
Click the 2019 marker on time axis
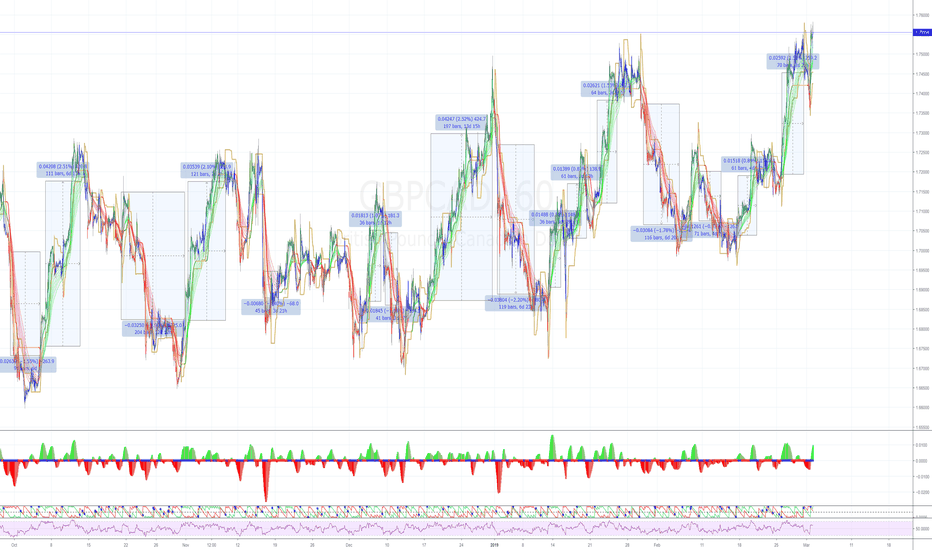coord(495,545)
